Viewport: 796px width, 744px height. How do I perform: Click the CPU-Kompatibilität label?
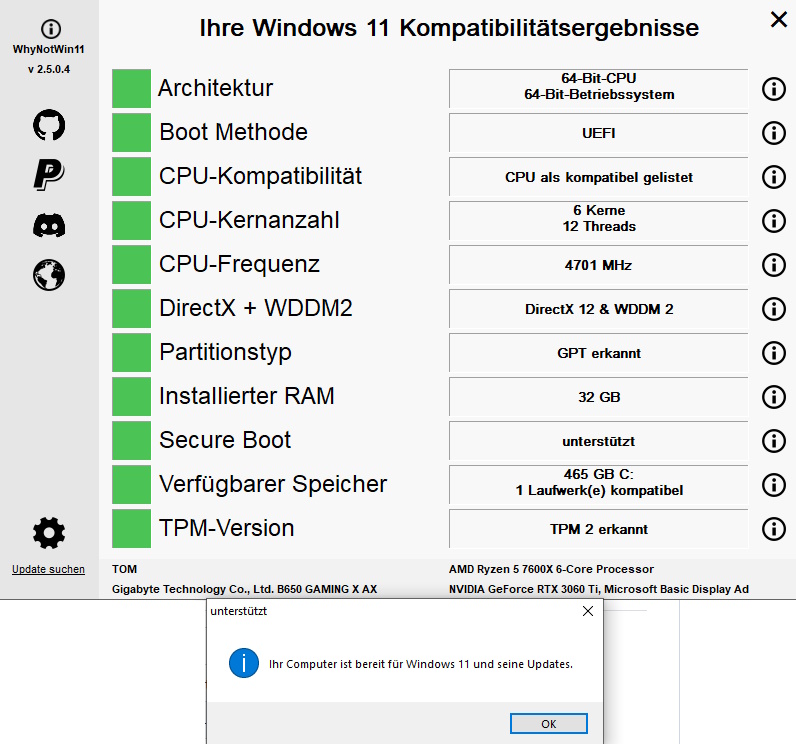(260, 176)
